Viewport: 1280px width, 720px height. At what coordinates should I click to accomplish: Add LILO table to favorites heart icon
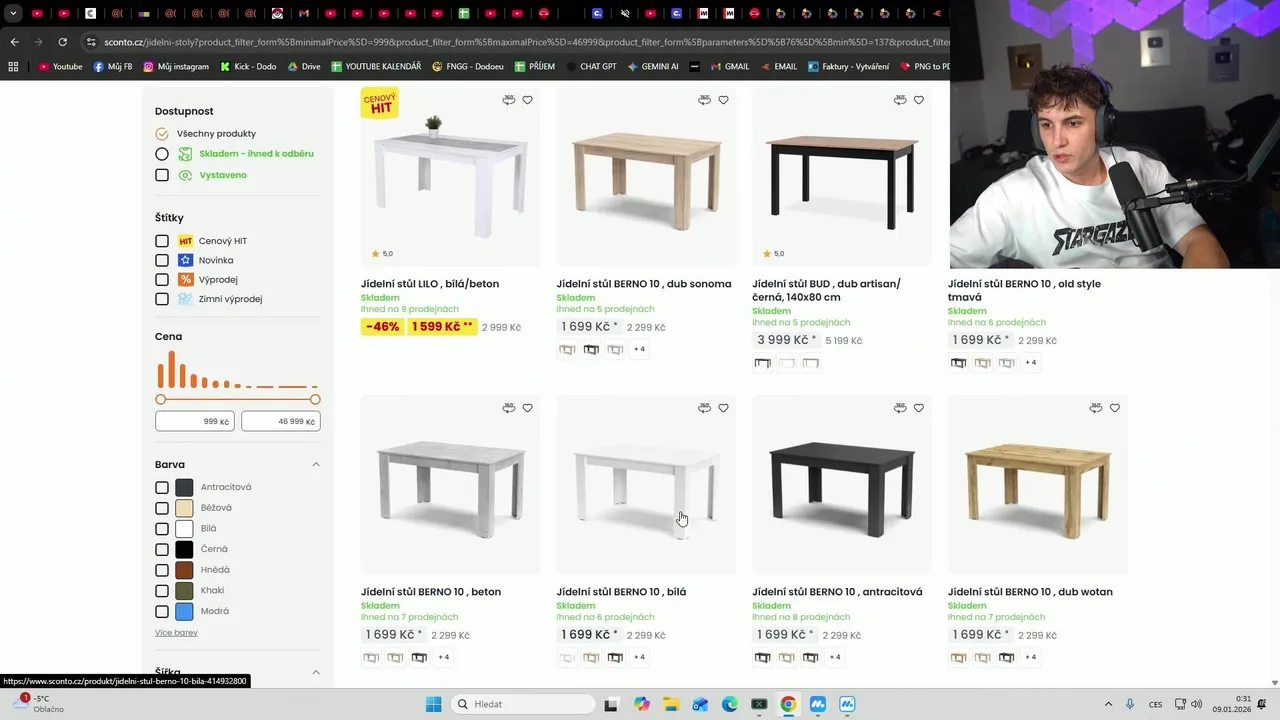coord(527,100)
